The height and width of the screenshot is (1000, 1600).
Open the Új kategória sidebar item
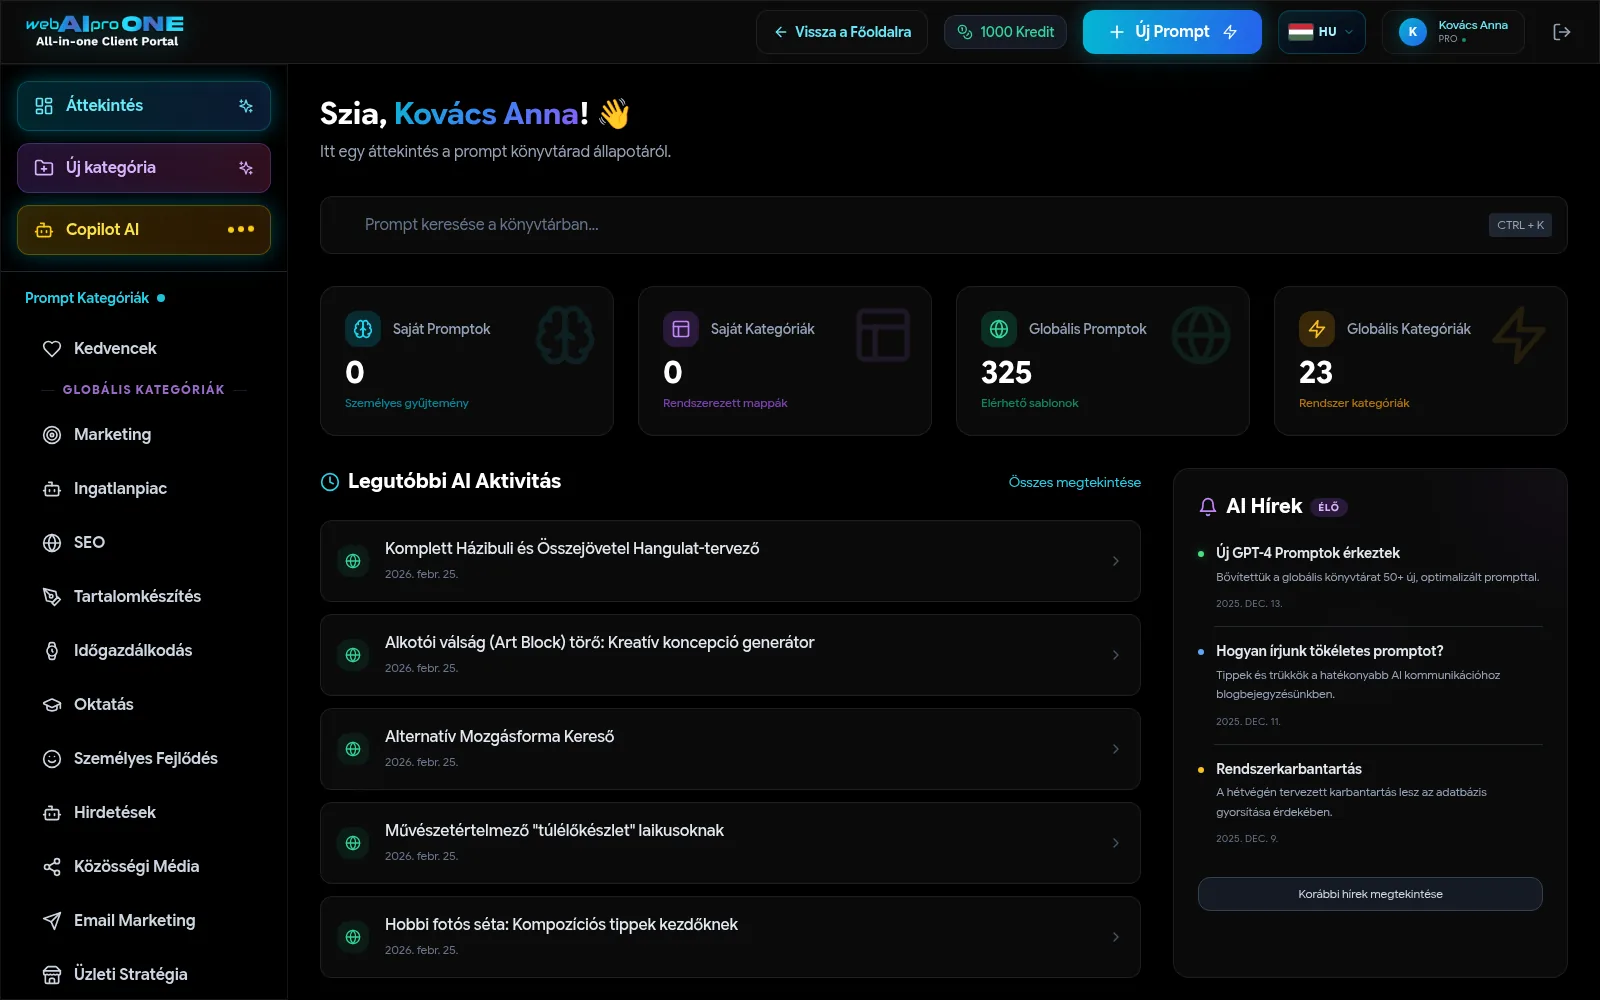tap(144, 168)
